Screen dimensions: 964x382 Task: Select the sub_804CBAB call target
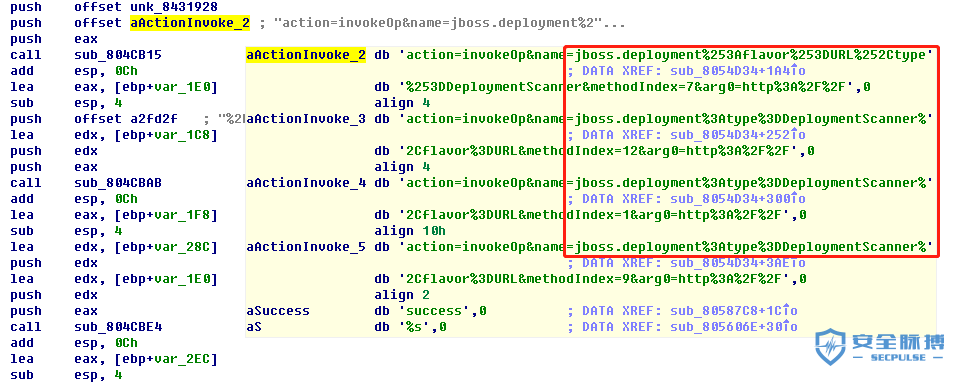[x=118, y=183]
